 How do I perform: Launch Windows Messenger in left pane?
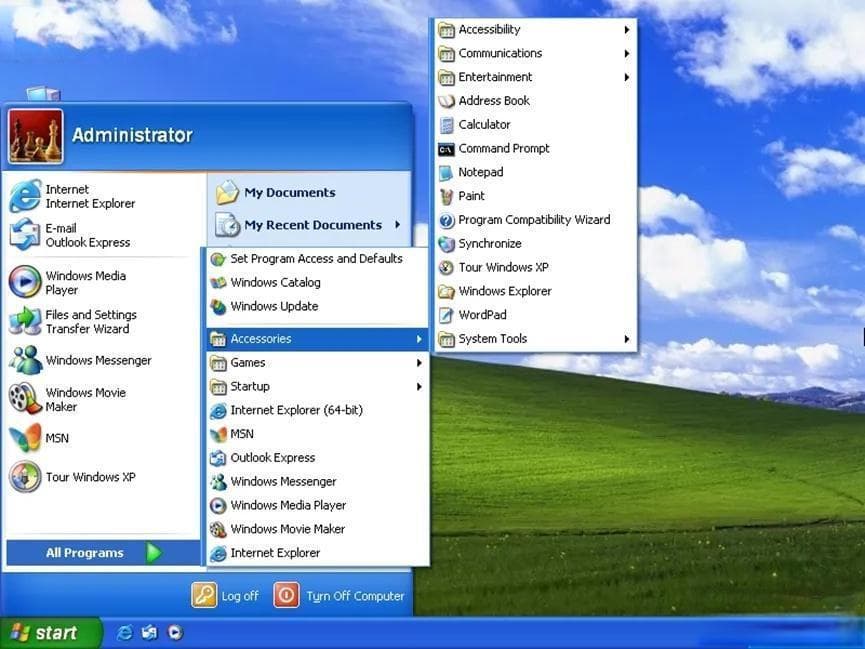pos(103,360)
